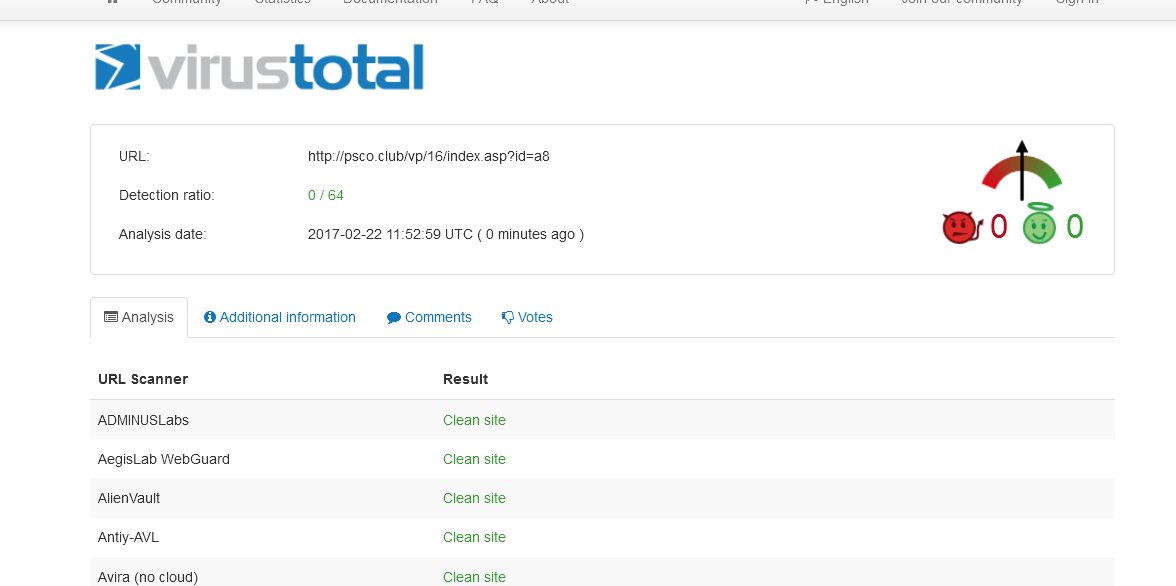Switch to the Votes tab label
The image size is (1176, 586).
click(x=535, y=317)
